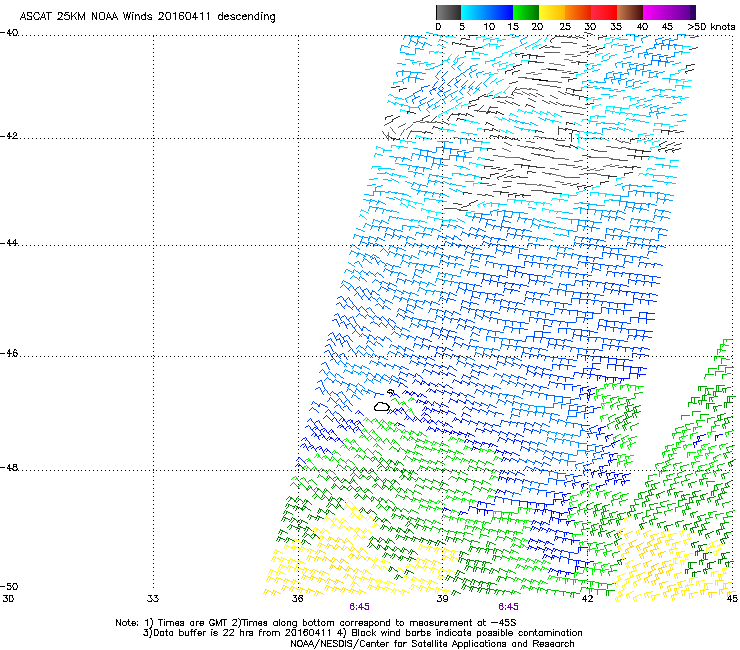Viewport: 740px width, 650px height.
Task: Click the note line 'Times are GMT'
Action: pyautogui.click(x=193, y=623)
